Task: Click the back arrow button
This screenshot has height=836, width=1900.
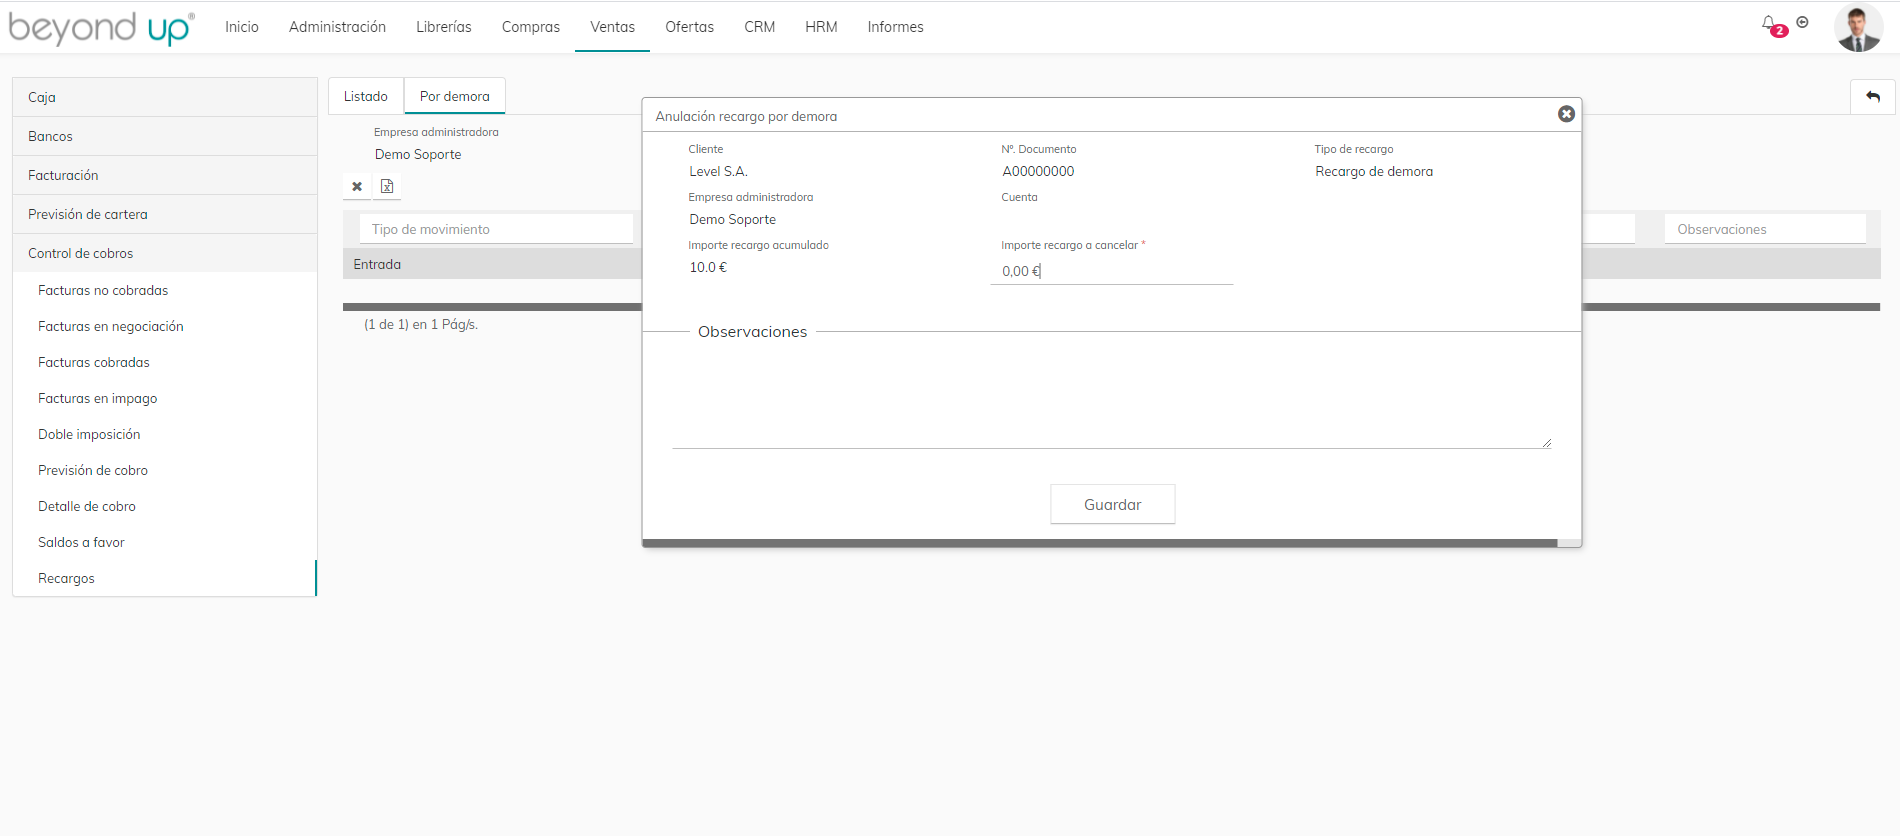Action: [x=1872, y=97]
